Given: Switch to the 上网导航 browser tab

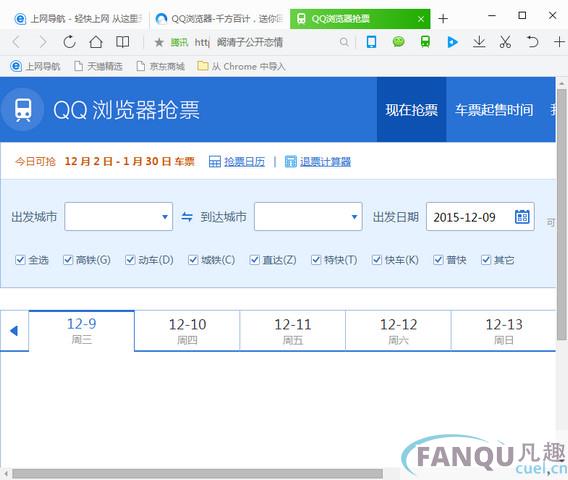Looking at the screenshot, I should [x=78, y=18].
